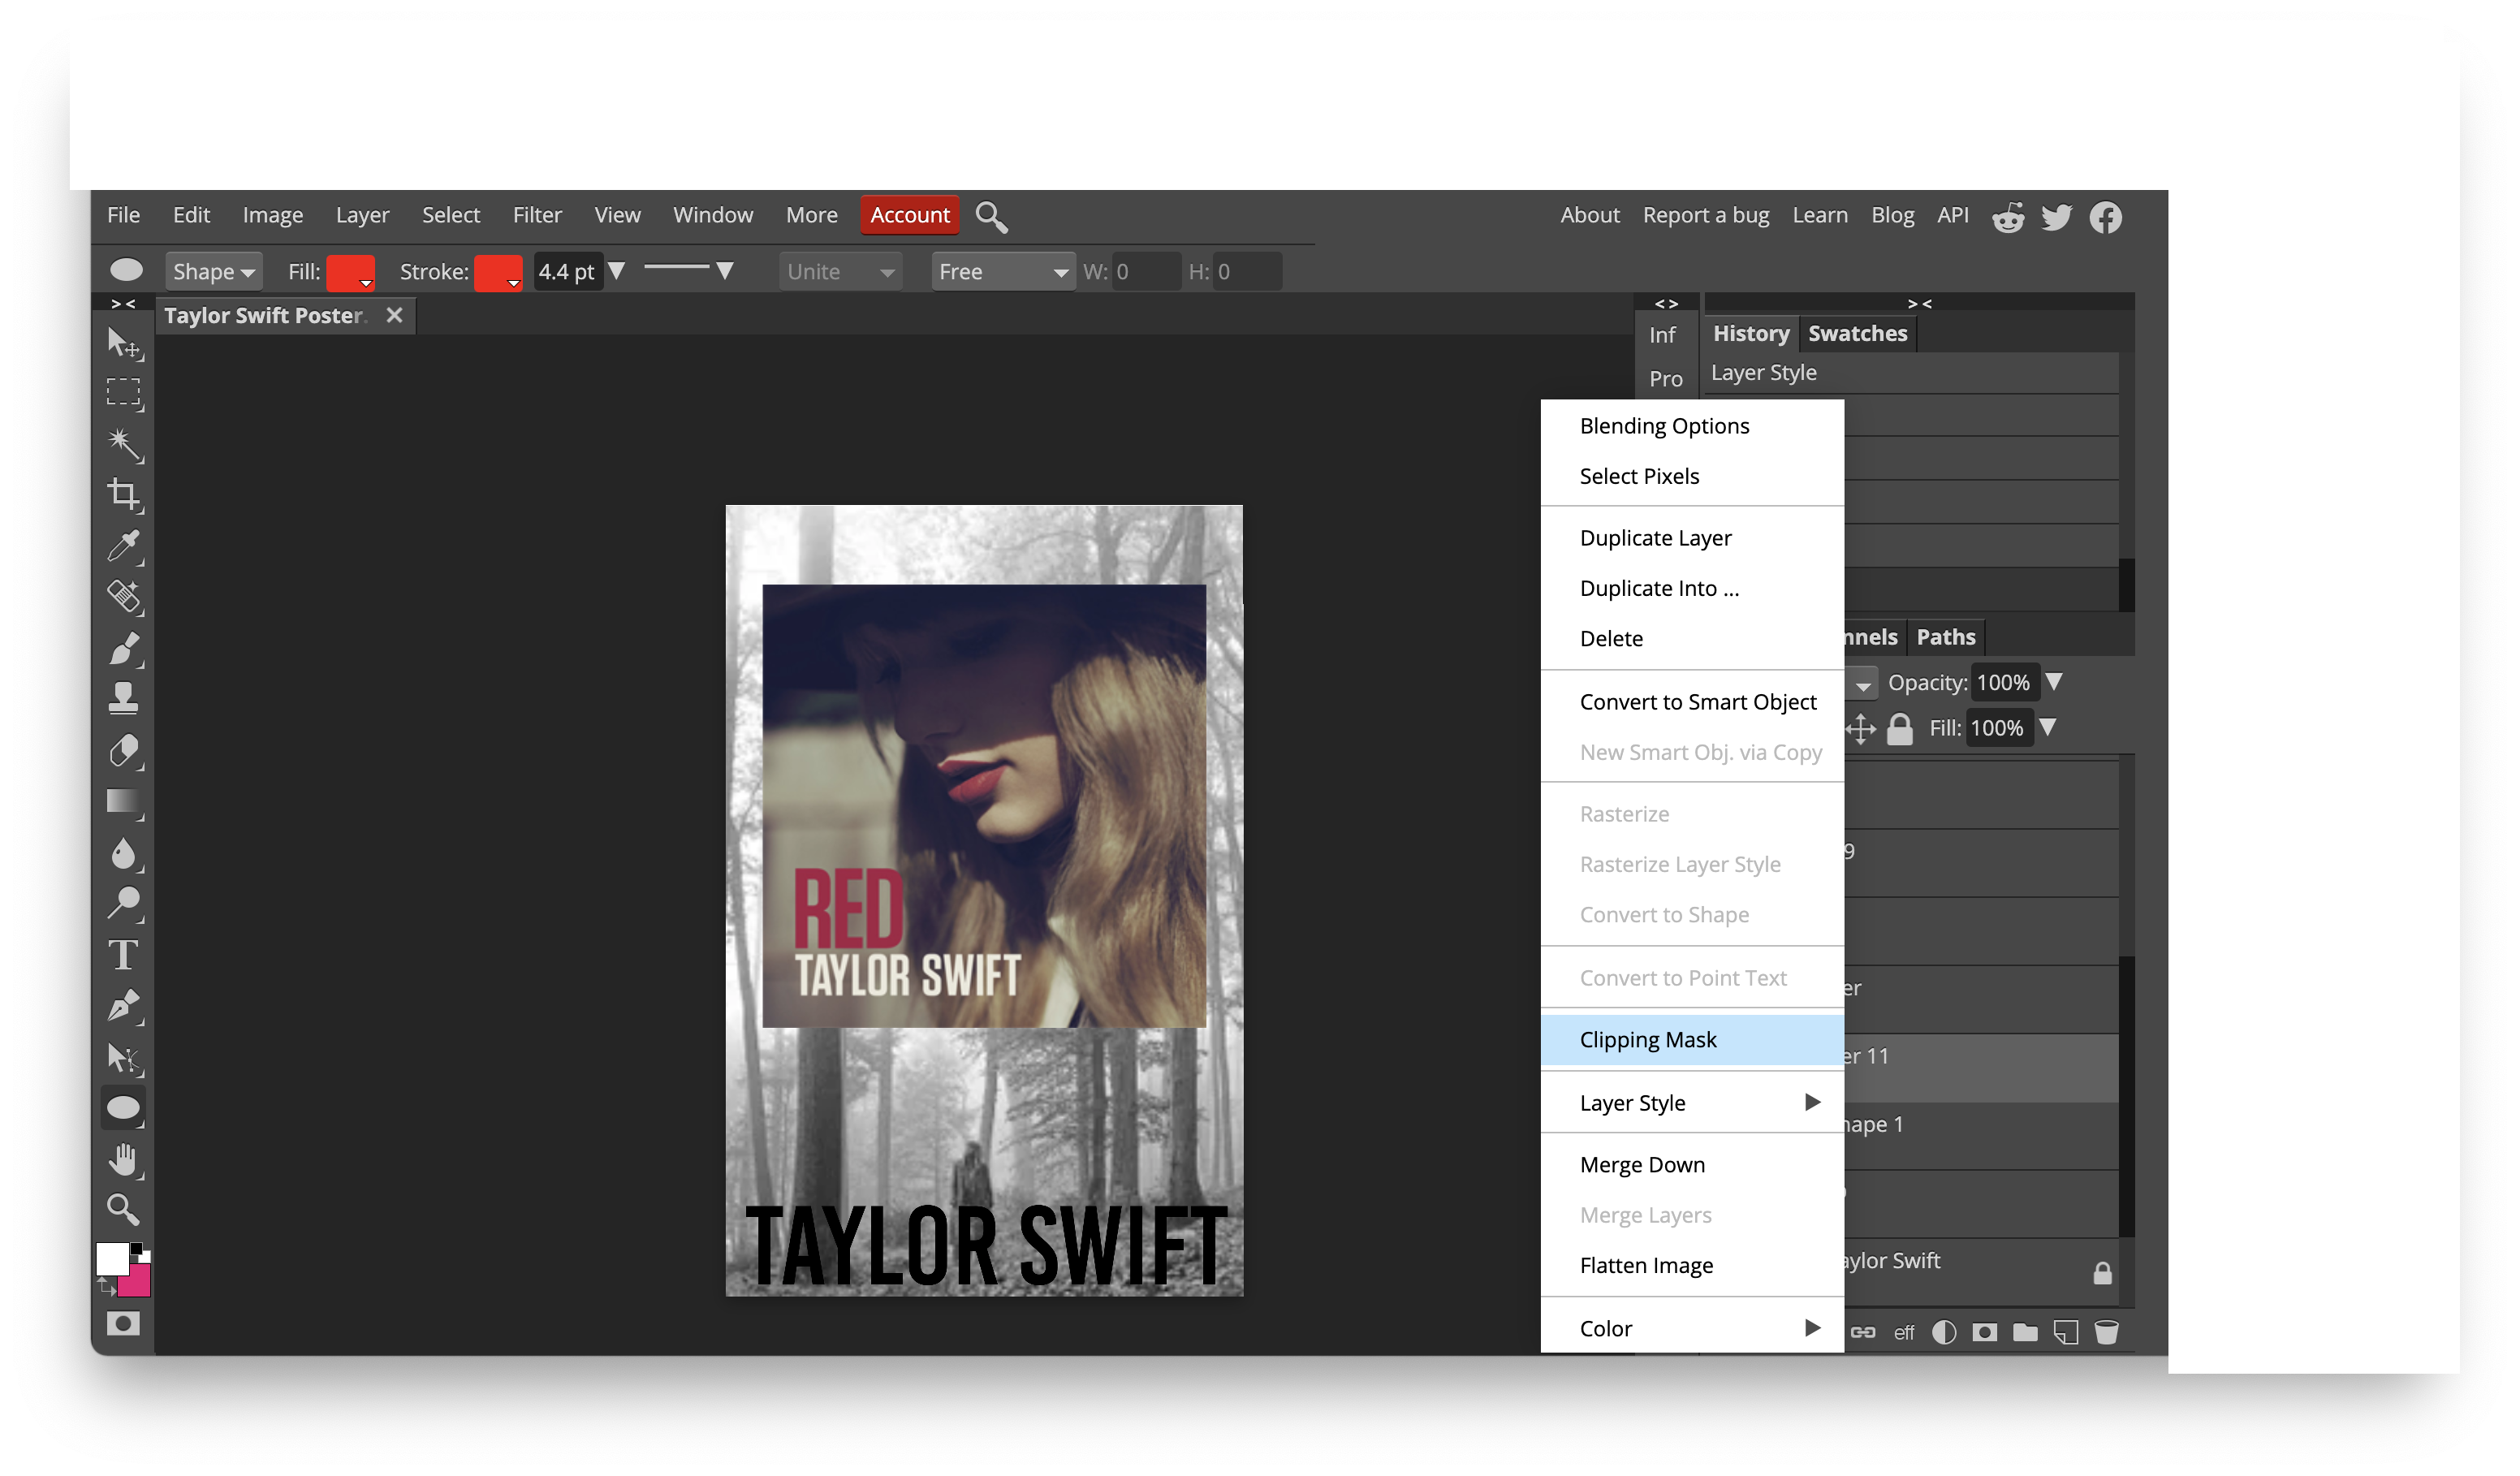Select the Path Select tool

[x=124, y=1058]
